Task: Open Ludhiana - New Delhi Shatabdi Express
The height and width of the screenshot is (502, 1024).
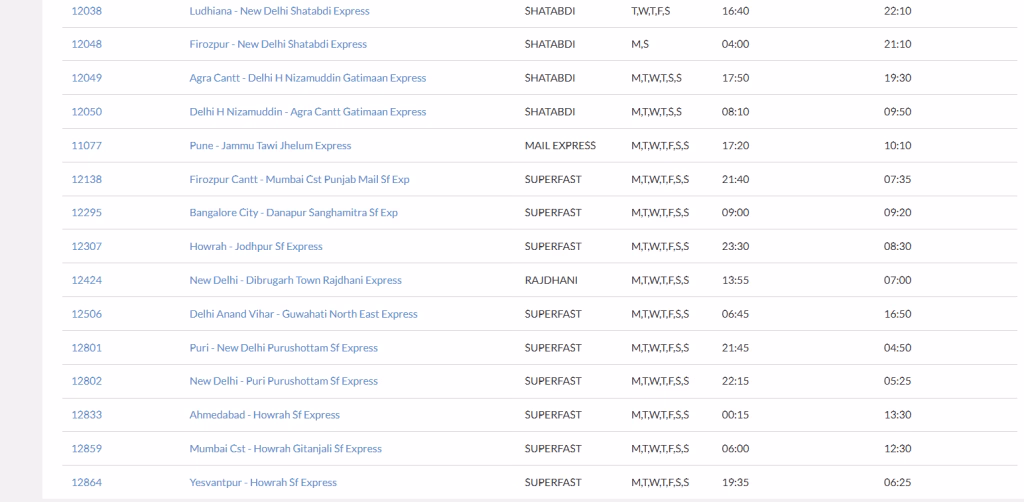Action: [x=280, y=11]
